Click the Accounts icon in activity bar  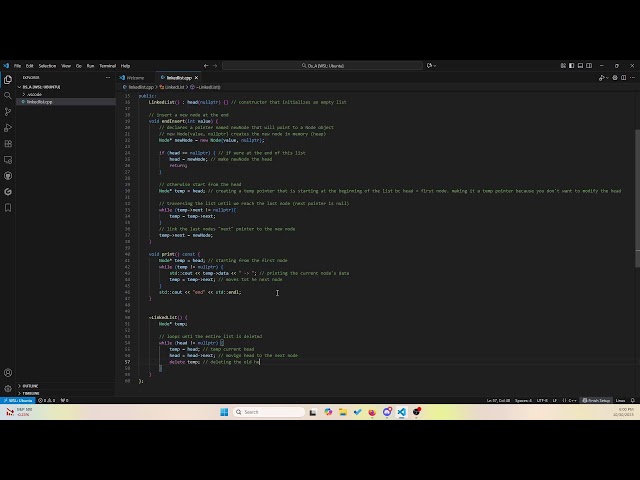[8, 373]
